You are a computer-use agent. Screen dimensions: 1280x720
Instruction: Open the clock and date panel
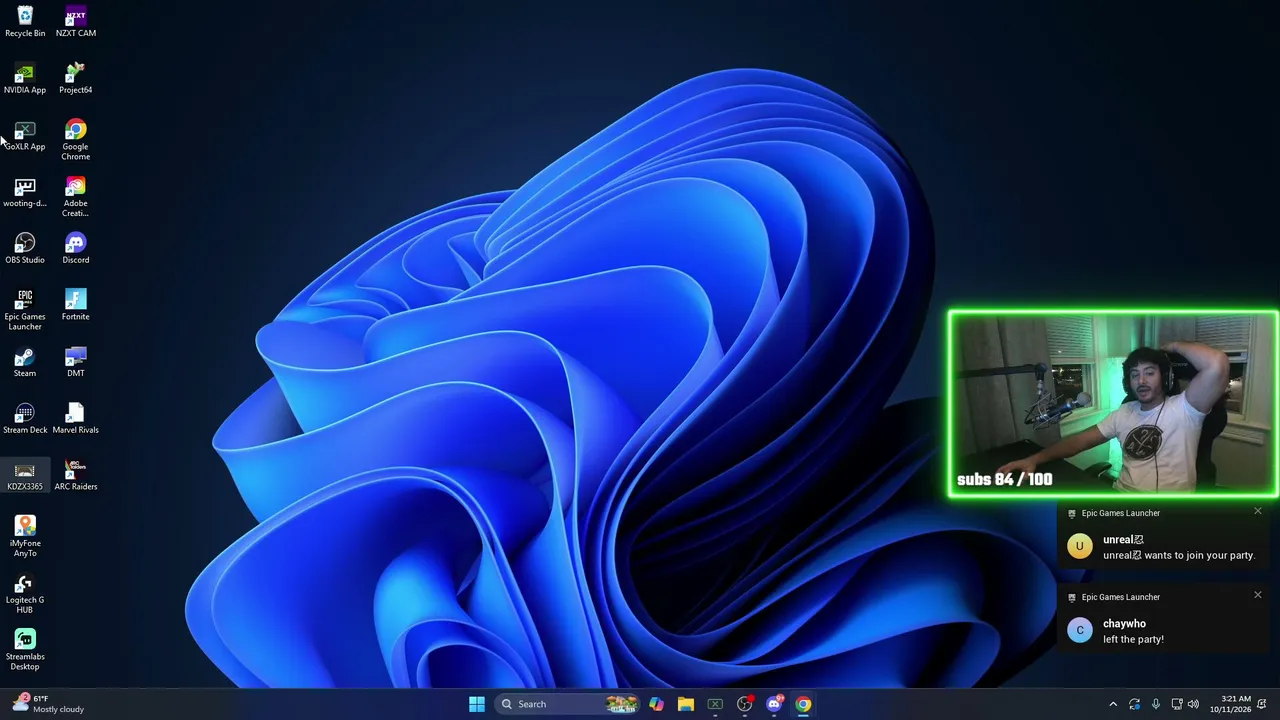click(1230, 704)
